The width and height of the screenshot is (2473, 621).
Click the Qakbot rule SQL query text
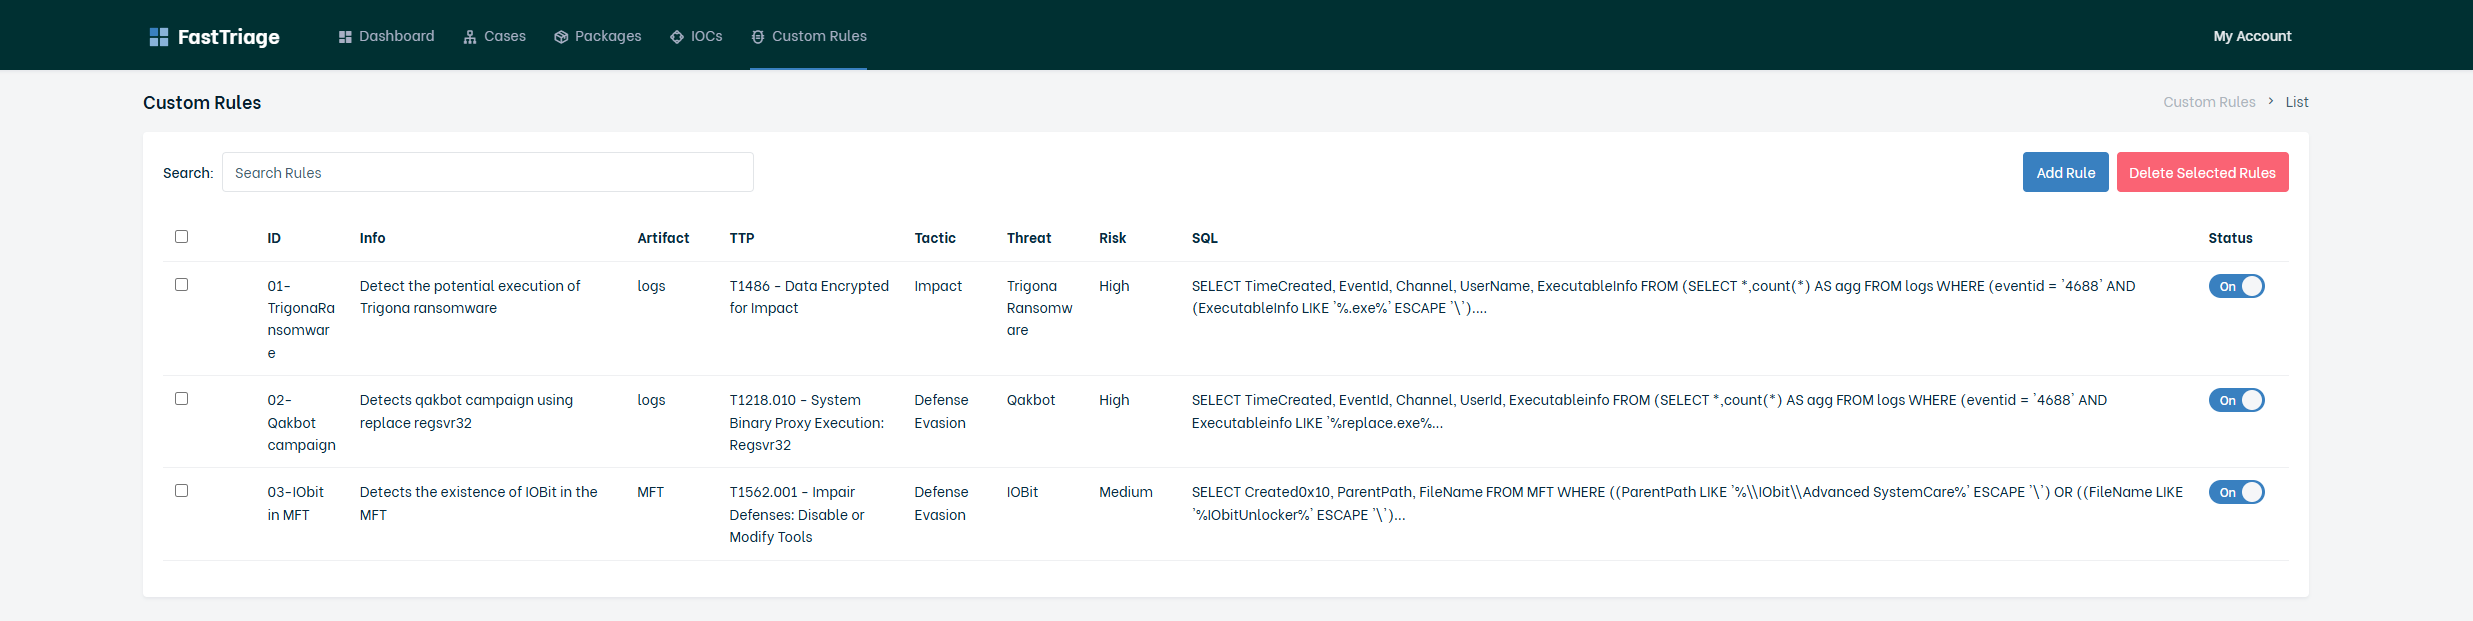1649,411
